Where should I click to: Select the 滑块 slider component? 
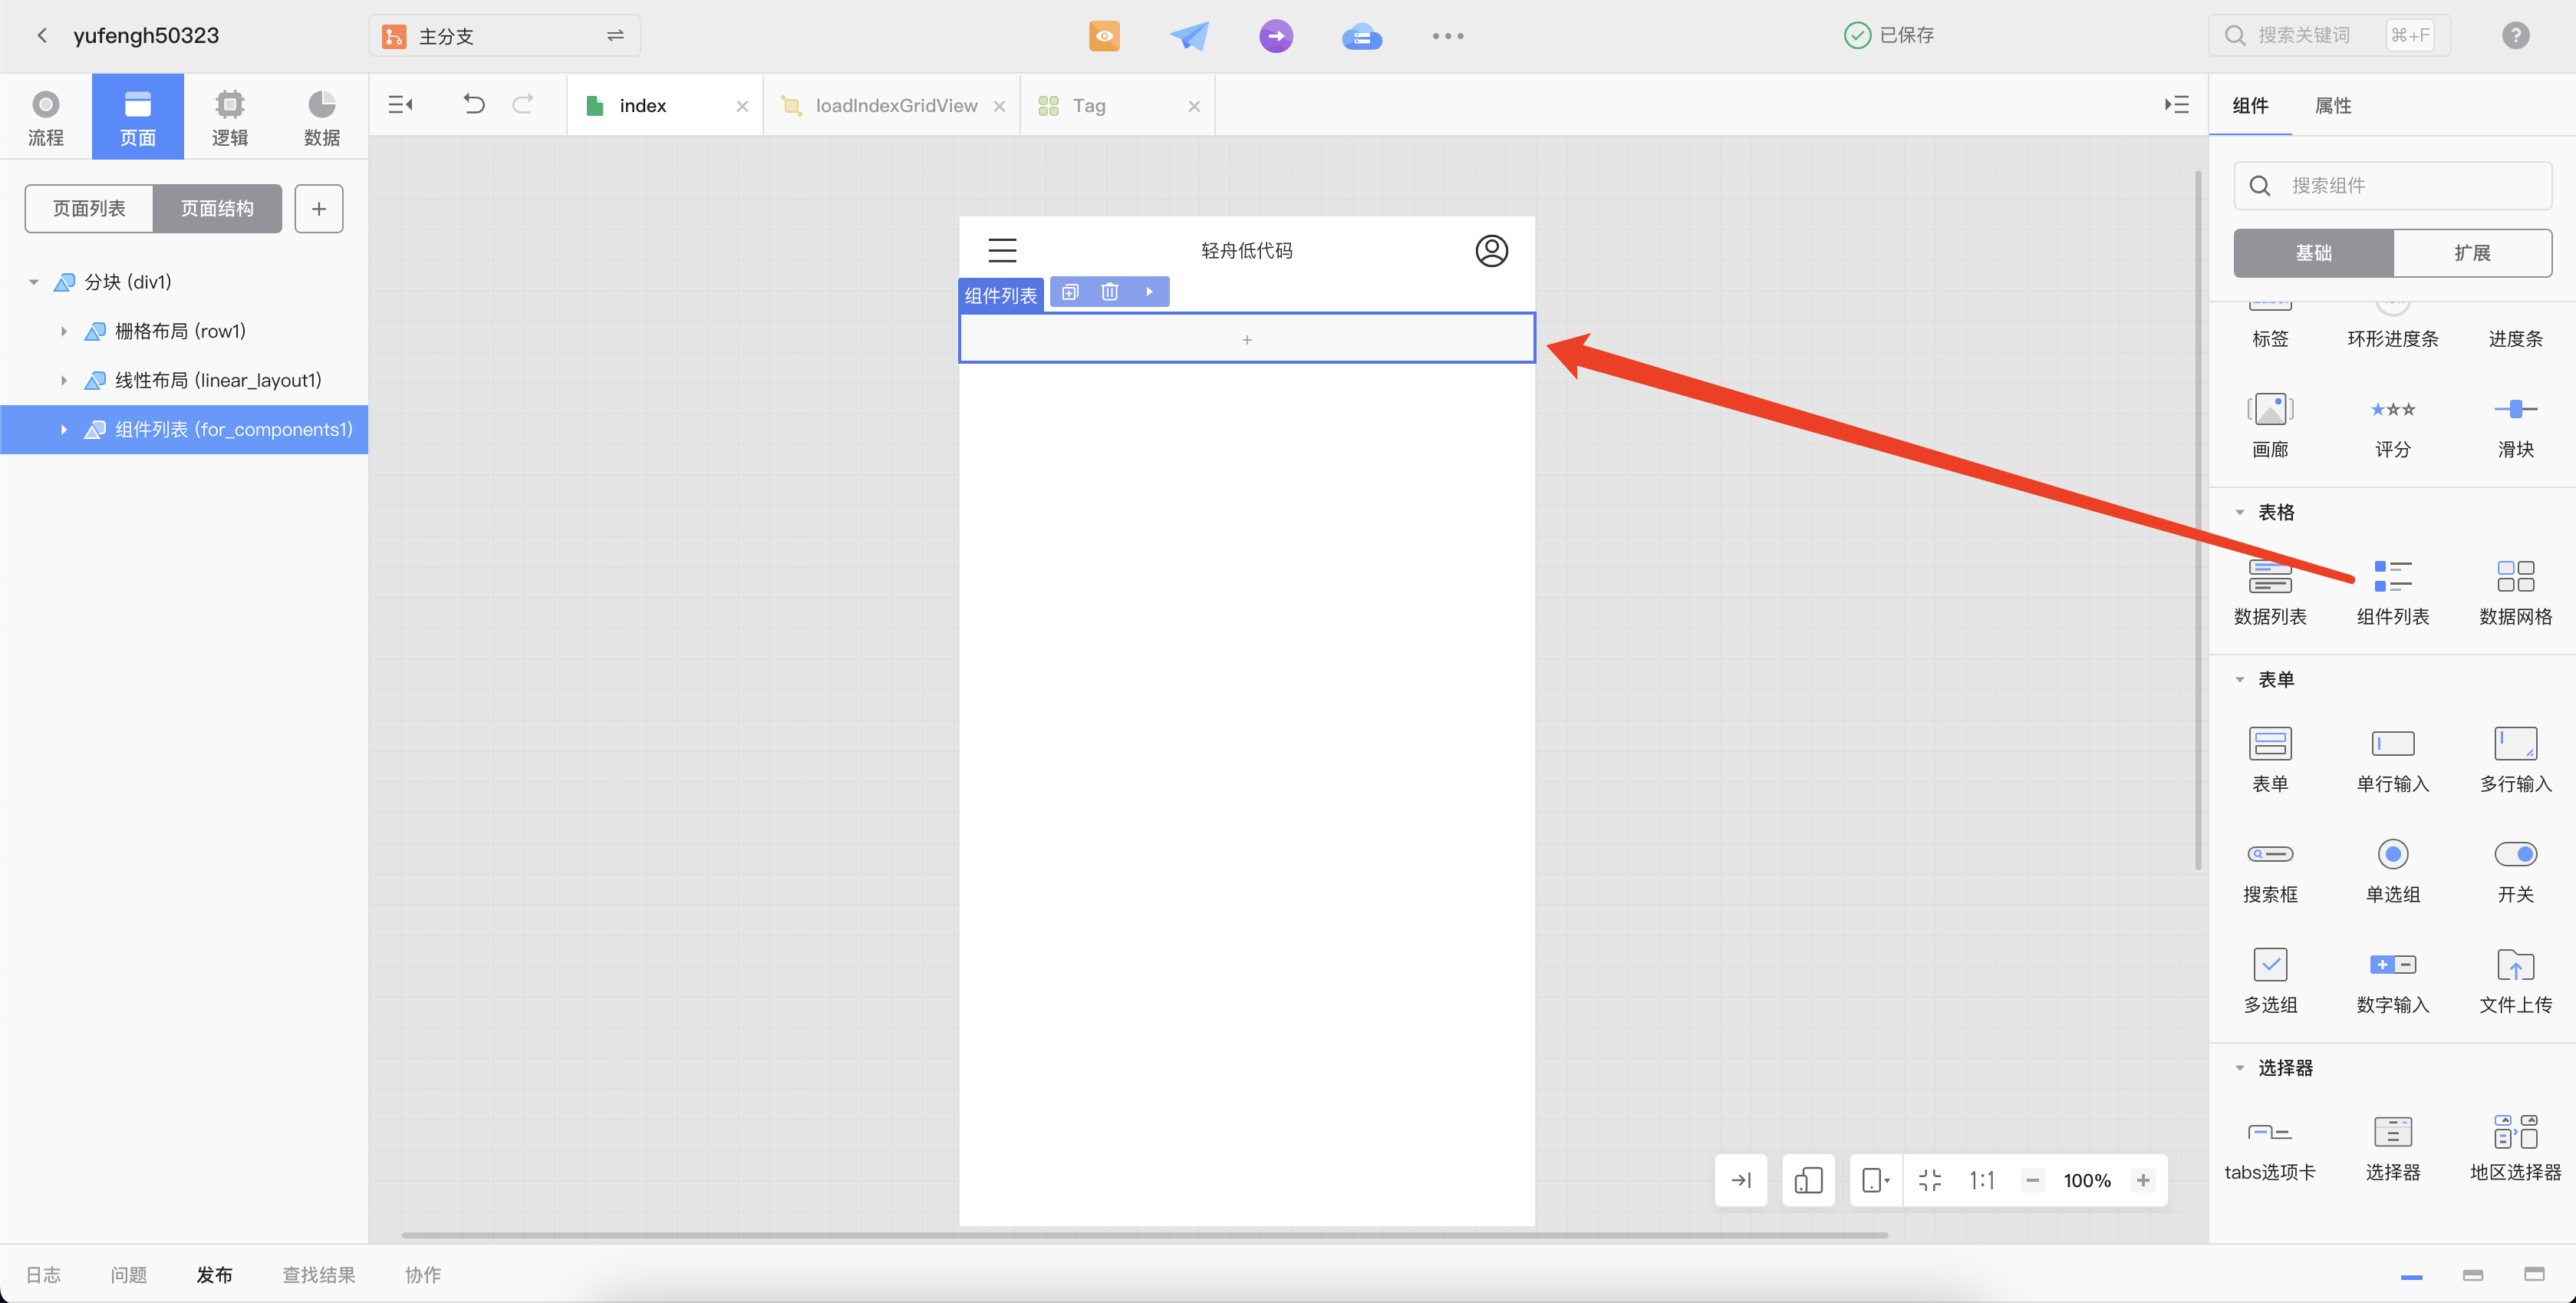click(2515, 425)
